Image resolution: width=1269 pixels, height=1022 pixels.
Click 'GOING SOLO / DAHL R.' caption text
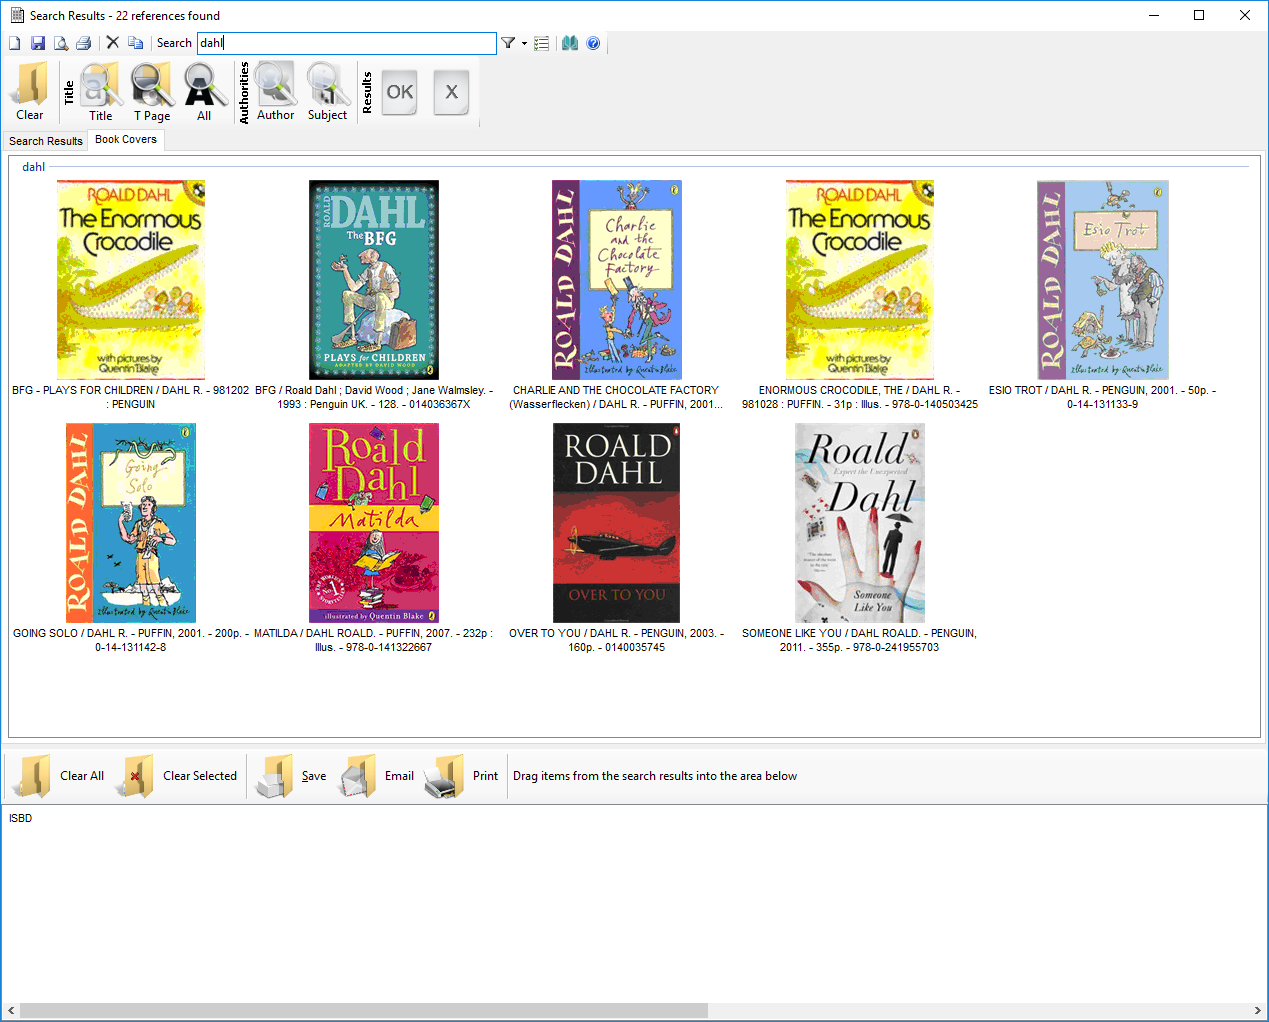click(x=131, y=640)
